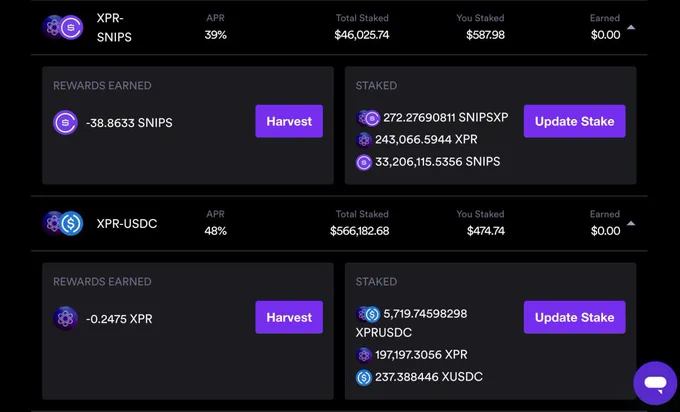680x412 pixels.
Task: Click the $566,182.68 Total Staked value
Action: coord(360,231)
